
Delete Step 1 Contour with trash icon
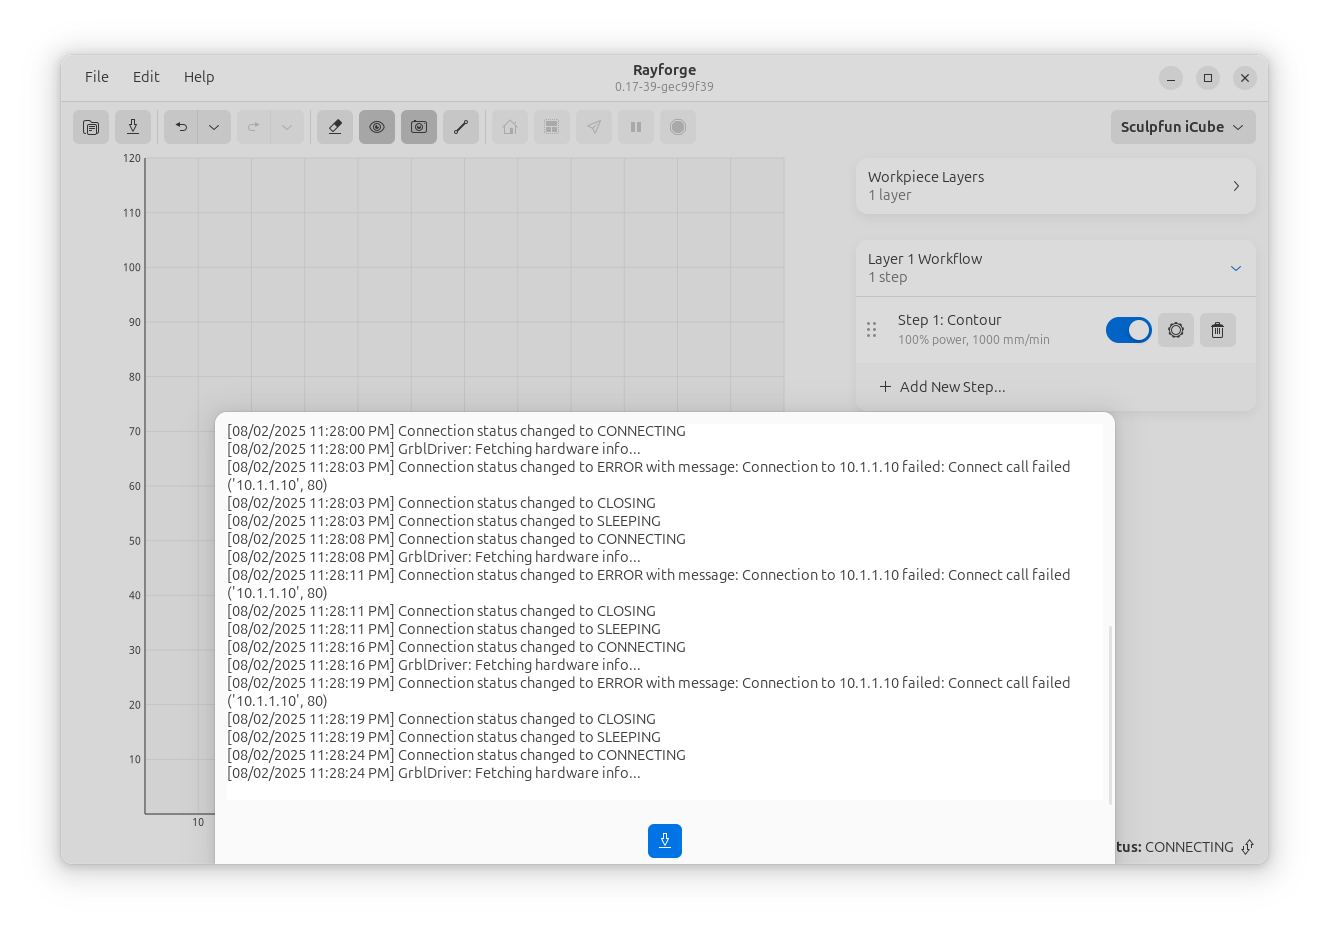click(1217, 330)
